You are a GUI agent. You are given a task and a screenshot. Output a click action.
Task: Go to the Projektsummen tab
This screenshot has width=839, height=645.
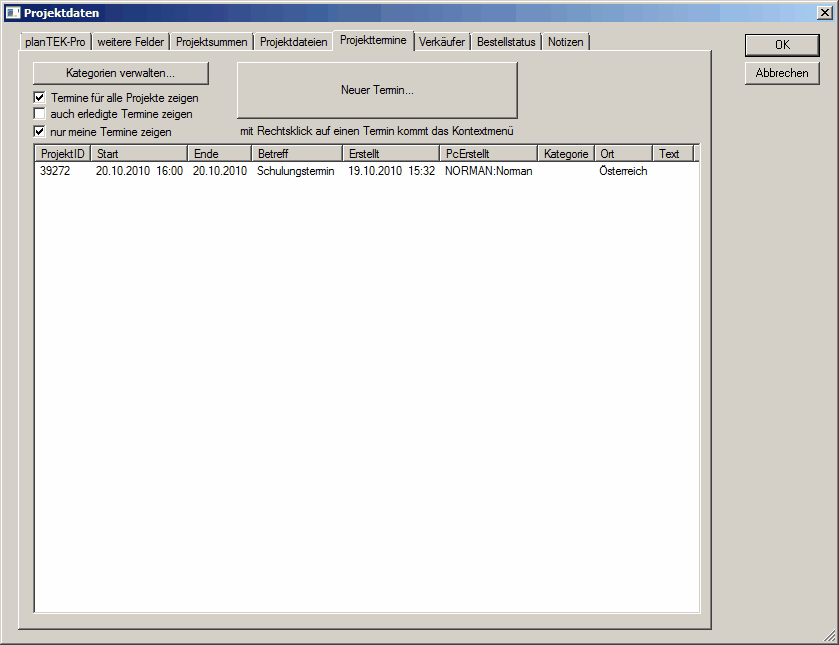(211, 42)
